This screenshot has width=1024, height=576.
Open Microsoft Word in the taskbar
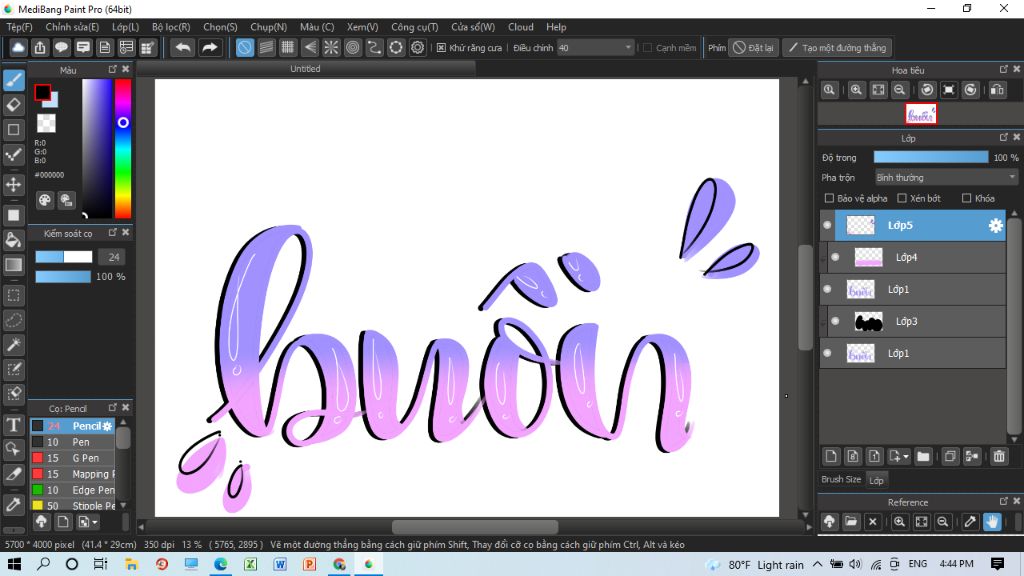coord(280,564)
